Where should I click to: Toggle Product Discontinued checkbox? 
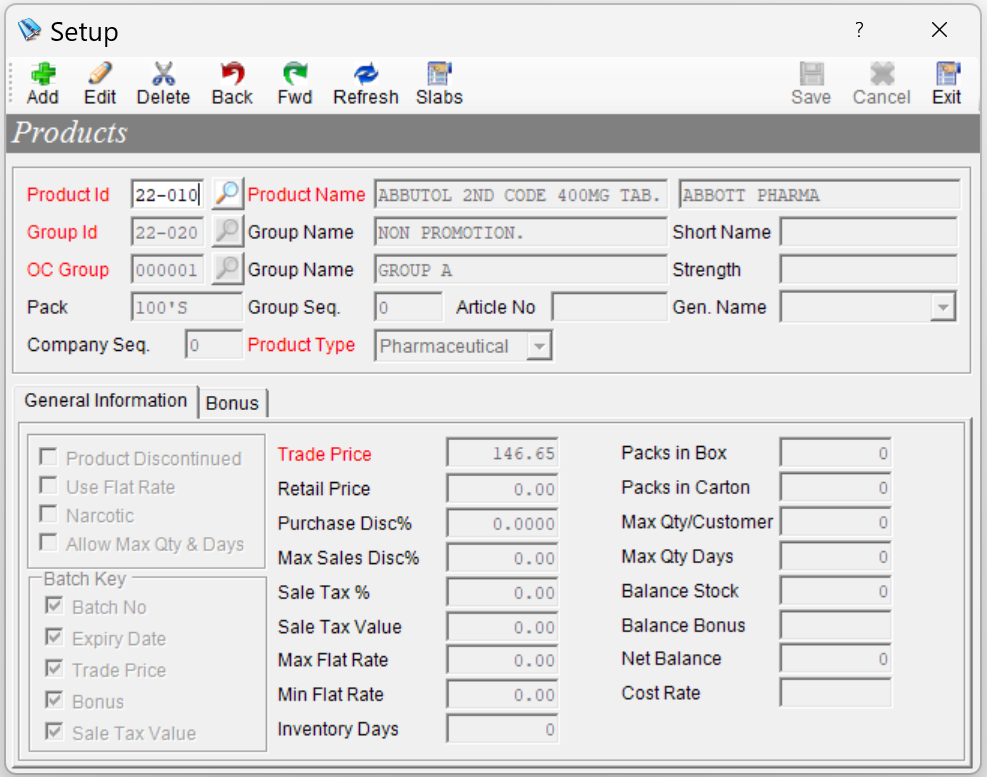(x=48, y=457)
